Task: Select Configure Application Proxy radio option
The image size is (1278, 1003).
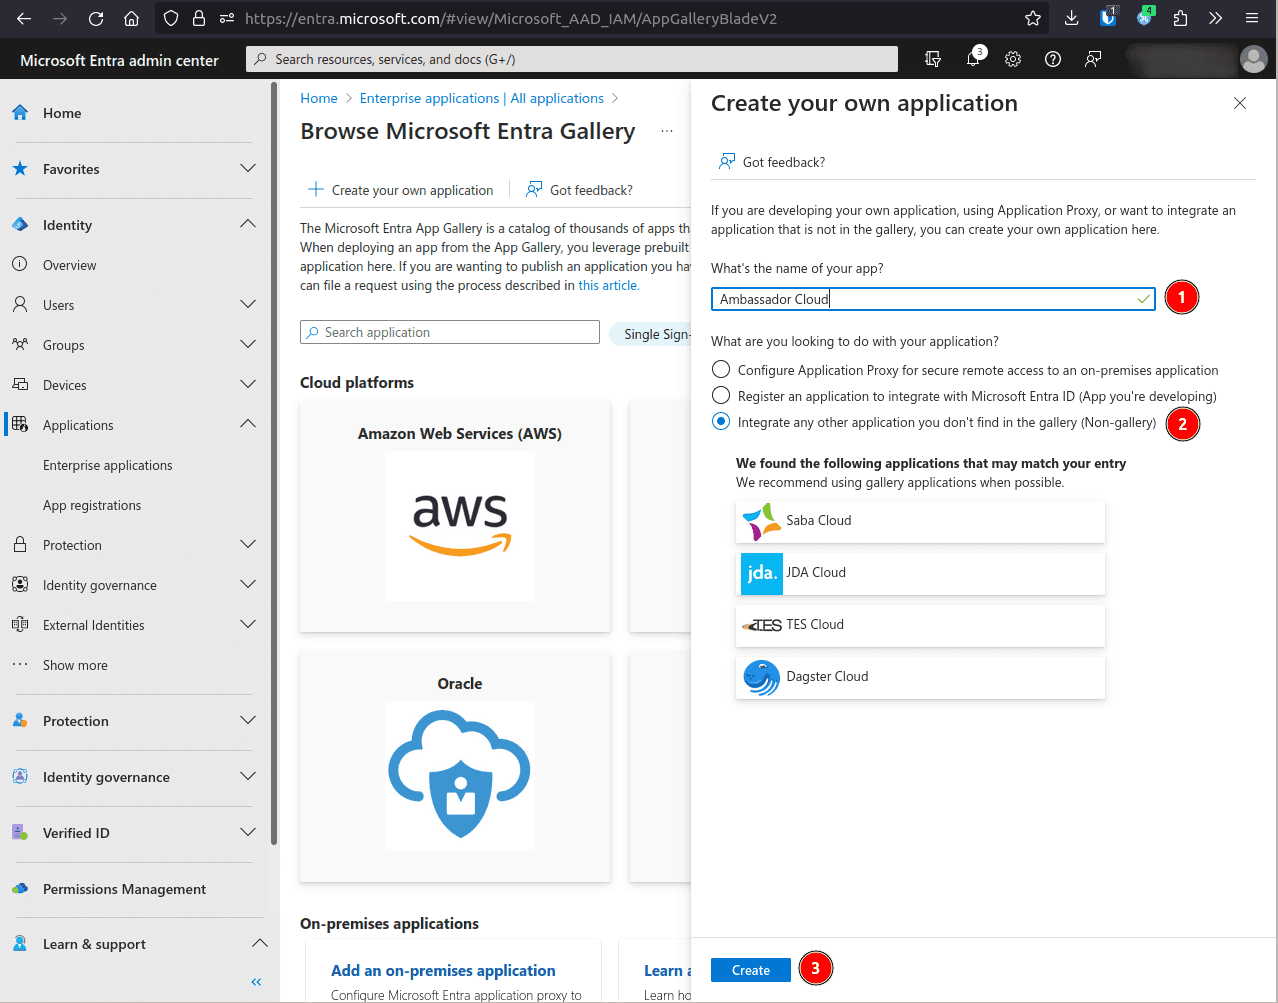Action: (721, 370)
